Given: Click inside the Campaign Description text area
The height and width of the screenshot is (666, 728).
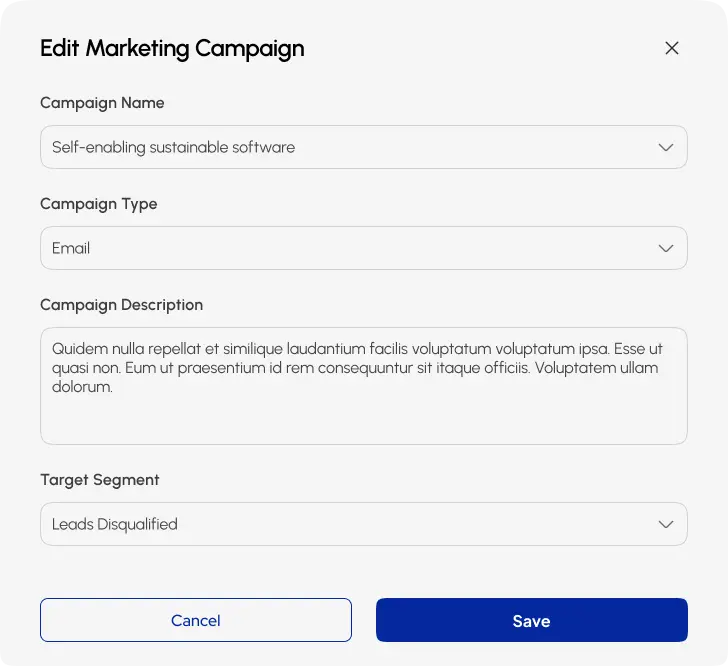Looking at the screenshot, I should (x=364, y=386).
